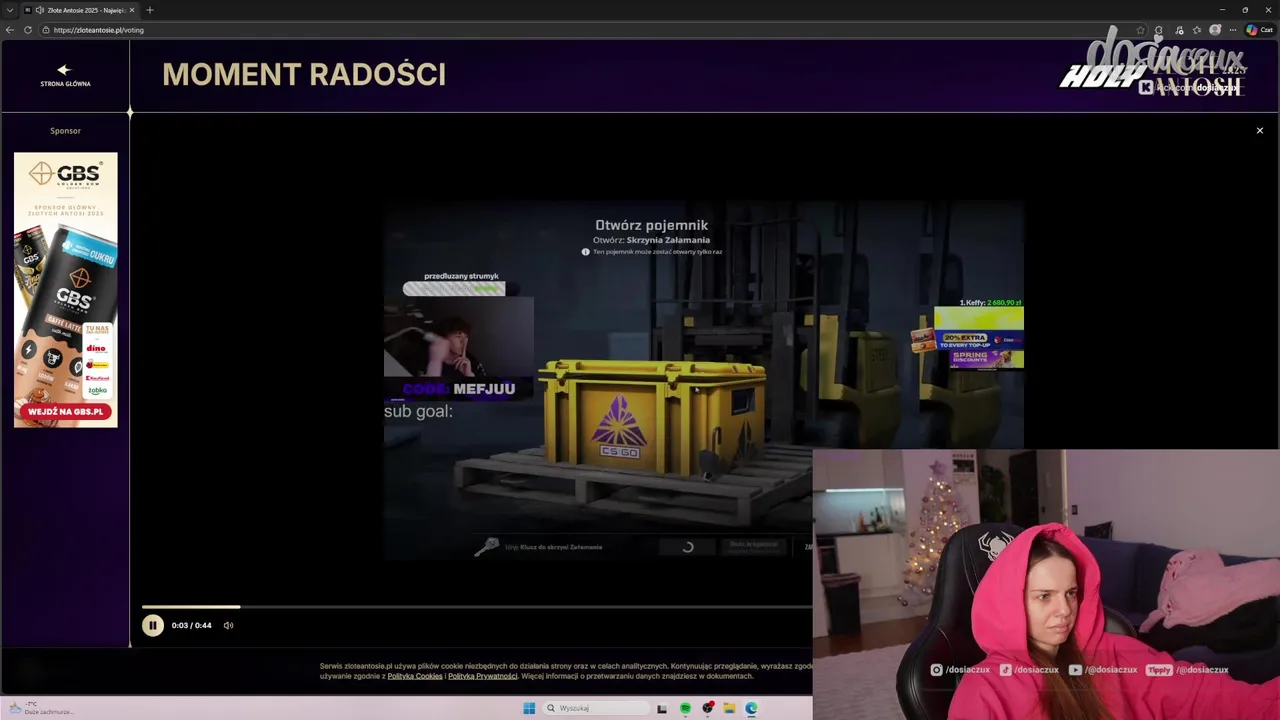Open the browser profile avatar

(x=1215, y=30)
